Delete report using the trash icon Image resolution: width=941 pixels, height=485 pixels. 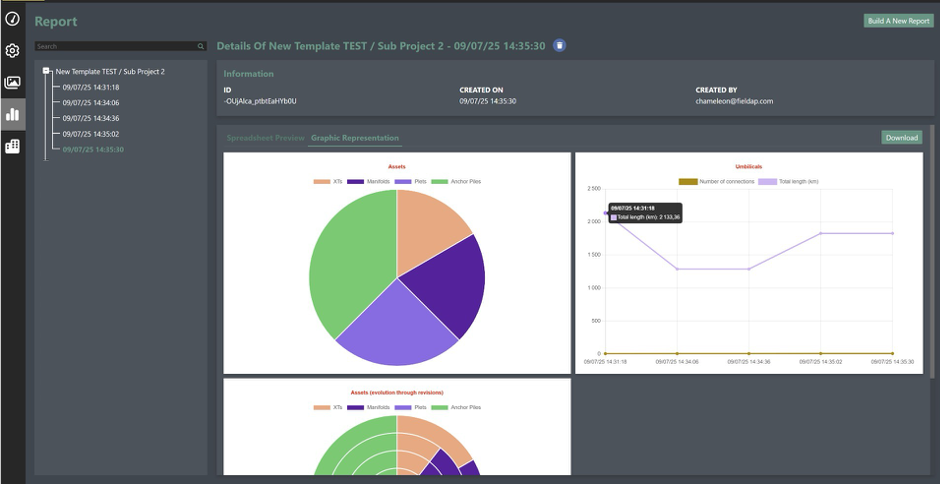pos(560,45)
